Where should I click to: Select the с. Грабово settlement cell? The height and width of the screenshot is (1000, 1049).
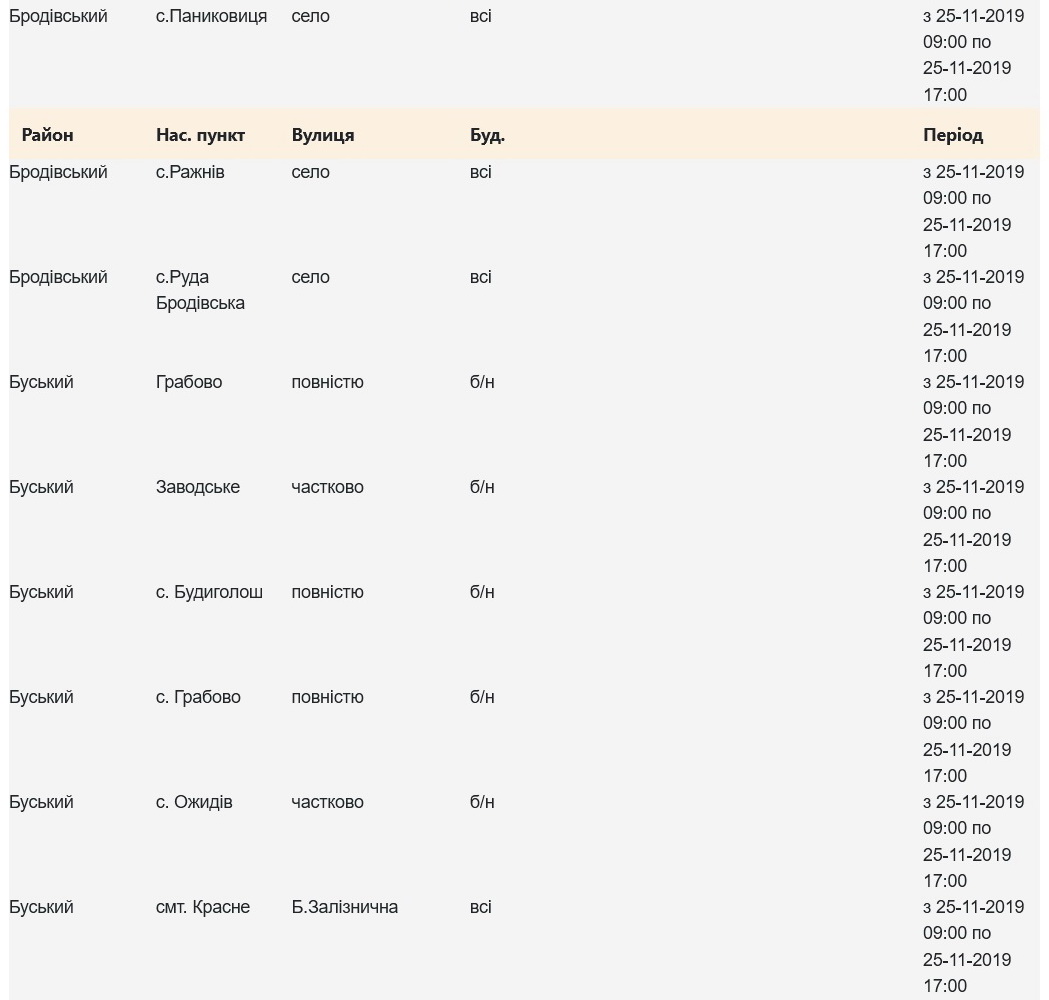[198, 697]
